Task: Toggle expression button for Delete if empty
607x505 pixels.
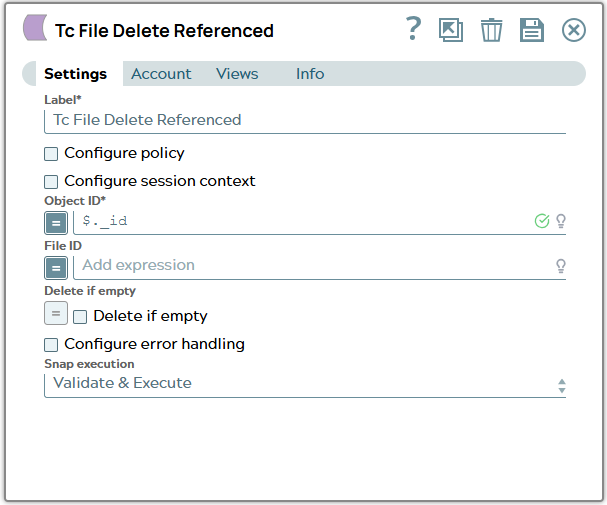Action: (56, 313)
